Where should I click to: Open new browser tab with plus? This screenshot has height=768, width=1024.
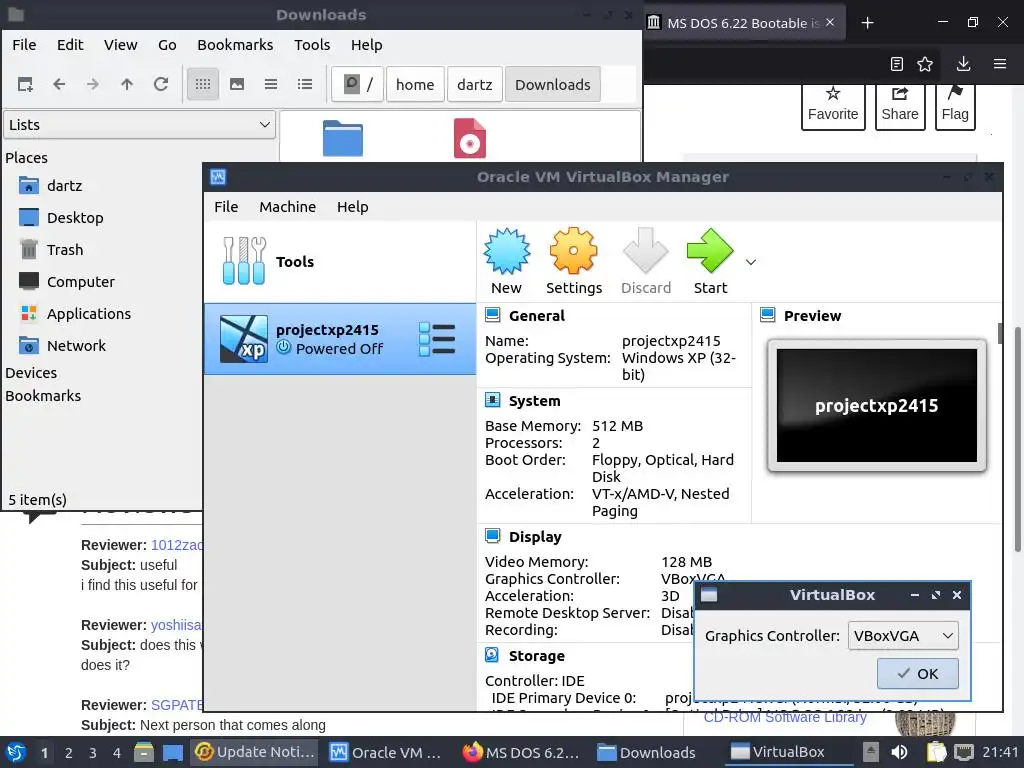click(867, 23)
